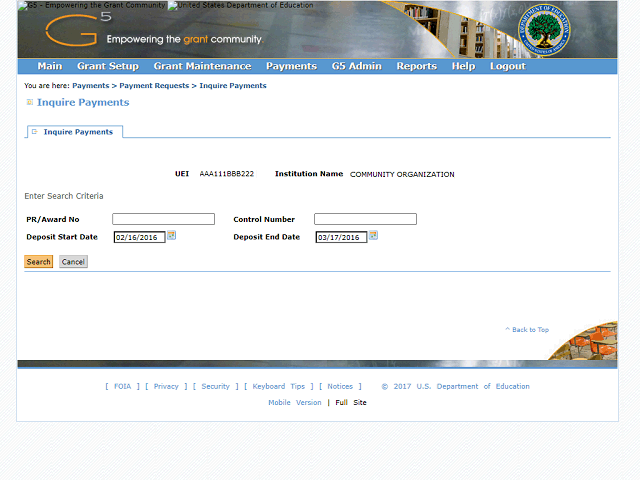Click the Department of Education seal logo

point(544,30)
